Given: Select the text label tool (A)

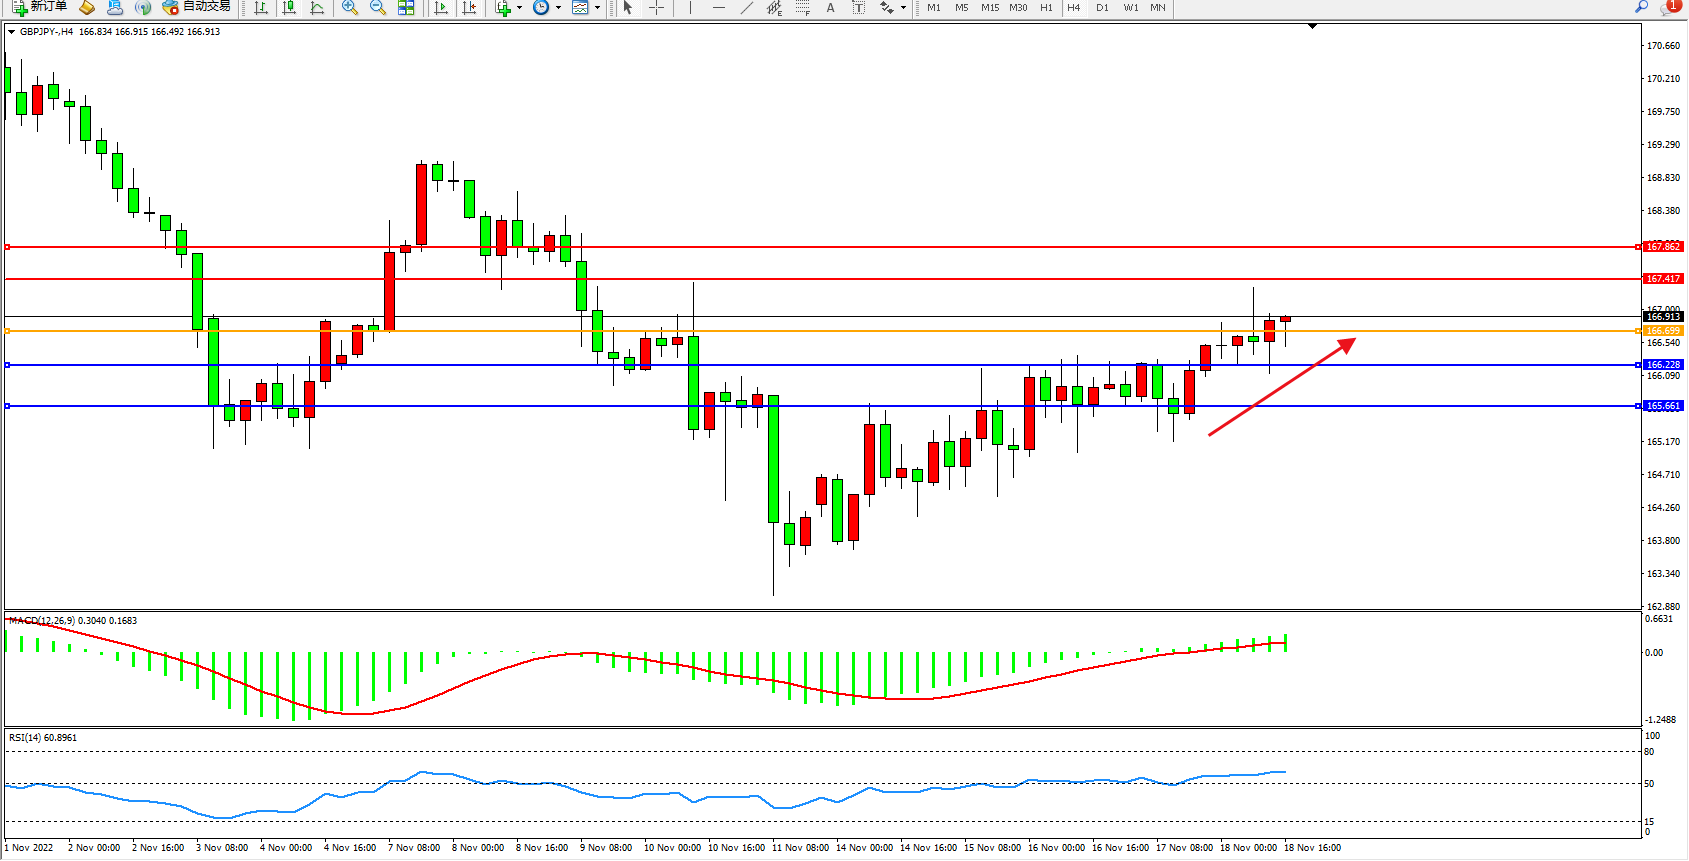Looking at the screenshot, I should tap(830, 8).
